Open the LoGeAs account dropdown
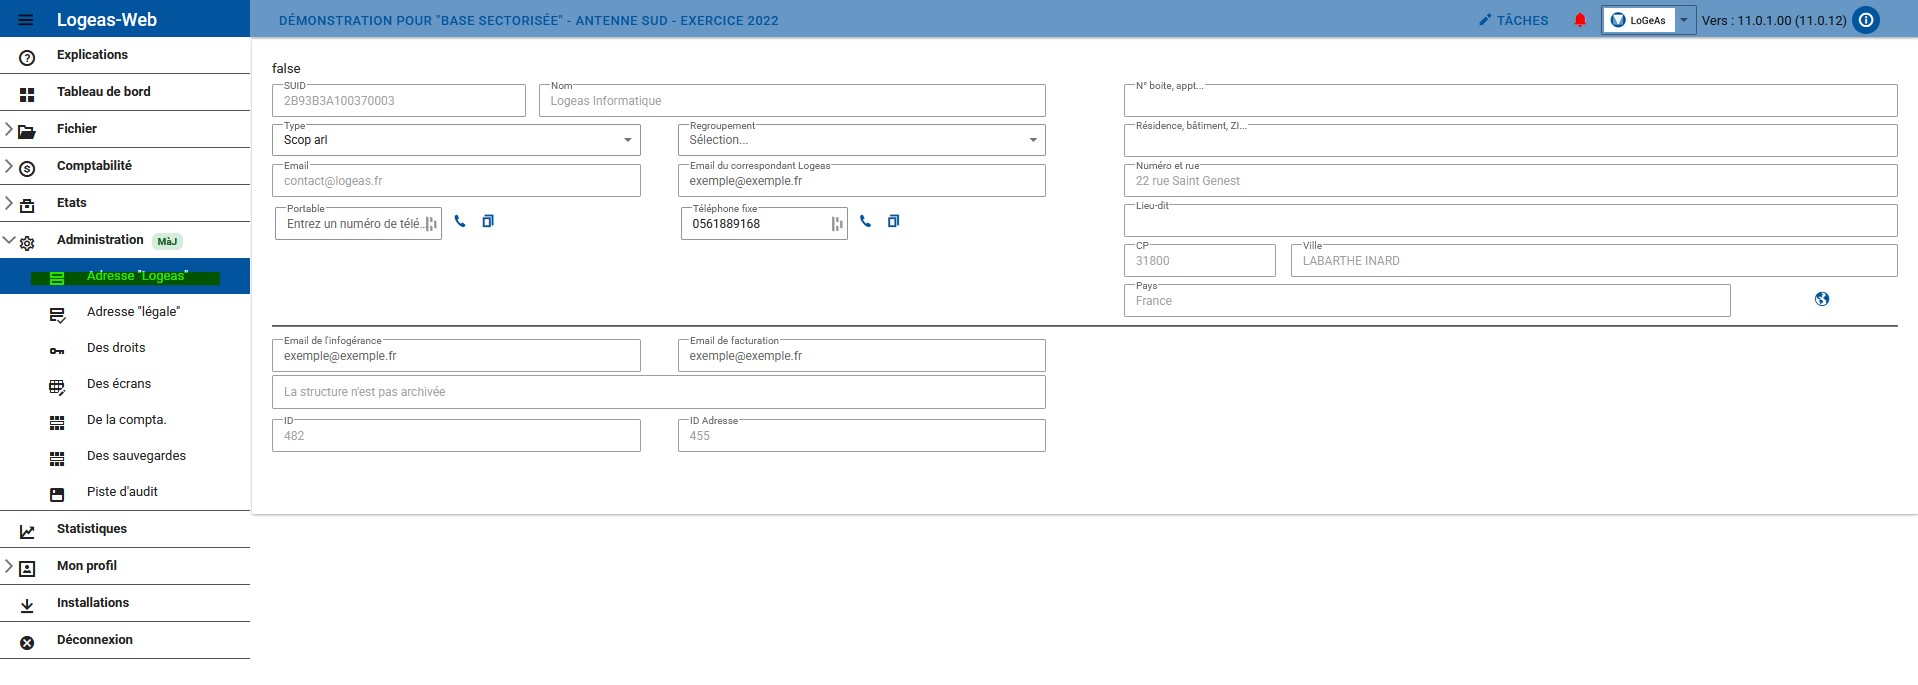This screenshot has width=1918, height=685. click(1684, 20)
